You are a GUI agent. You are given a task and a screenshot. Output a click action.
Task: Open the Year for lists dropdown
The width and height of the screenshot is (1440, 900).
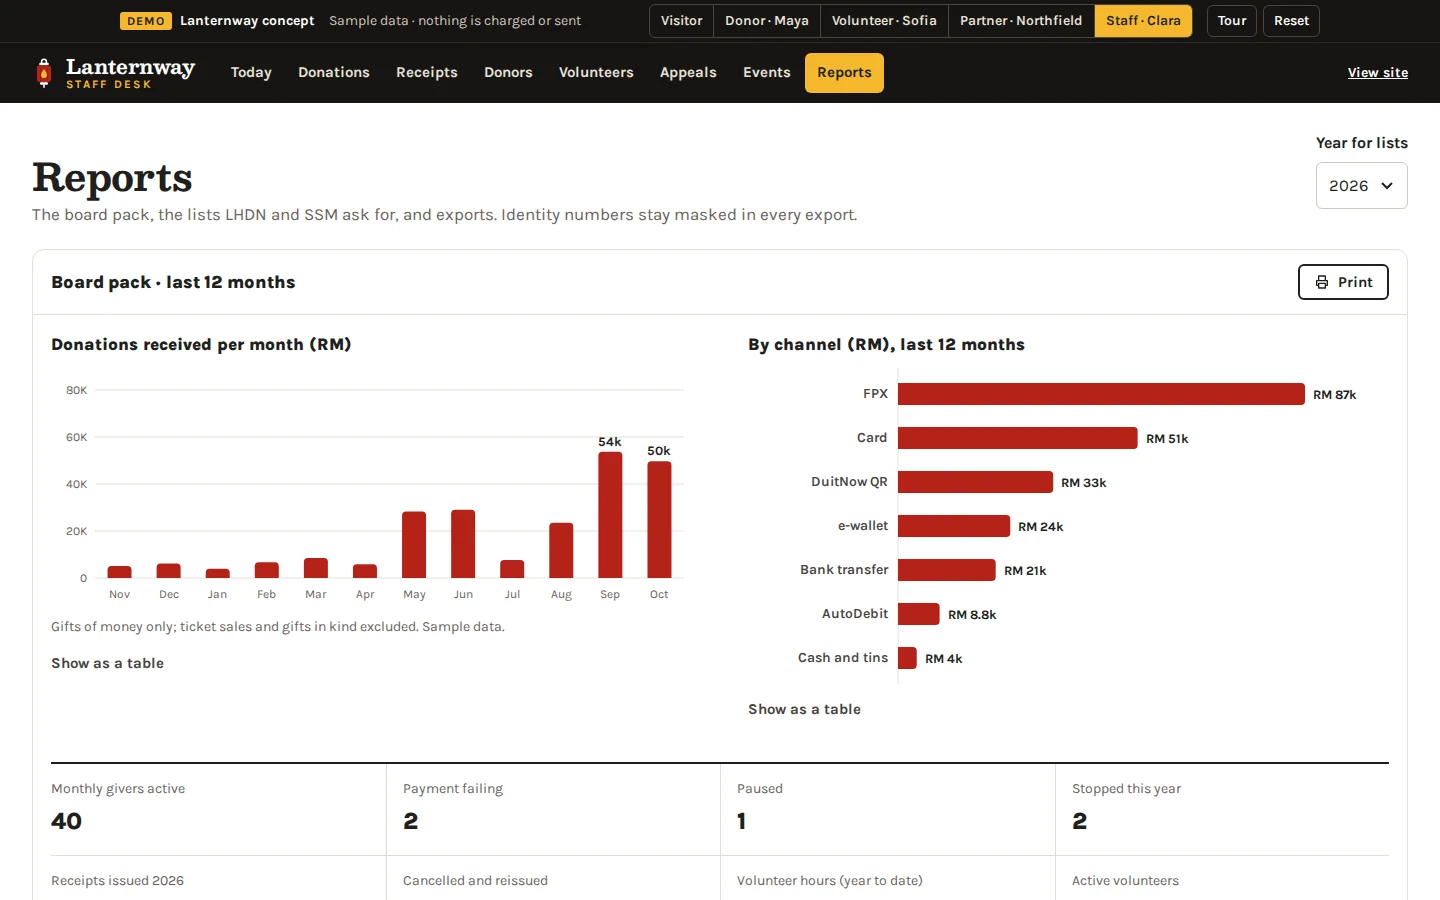click(1361, 185)
